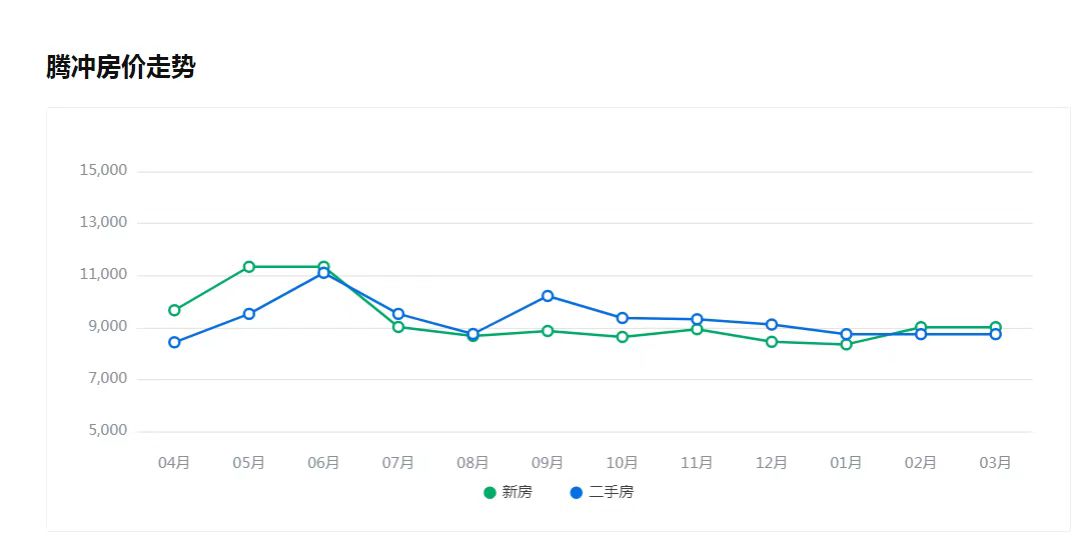Toggle the 新房 series via its legend label
The image size is (1072, 547).
tap(517, 492)
